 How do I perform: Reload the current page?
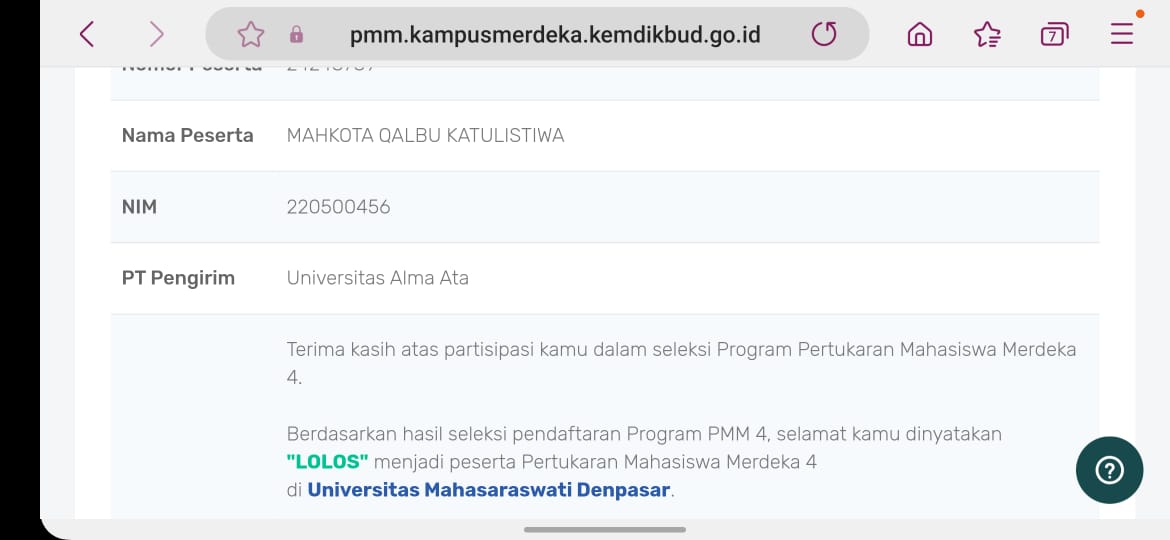[824, 35]
